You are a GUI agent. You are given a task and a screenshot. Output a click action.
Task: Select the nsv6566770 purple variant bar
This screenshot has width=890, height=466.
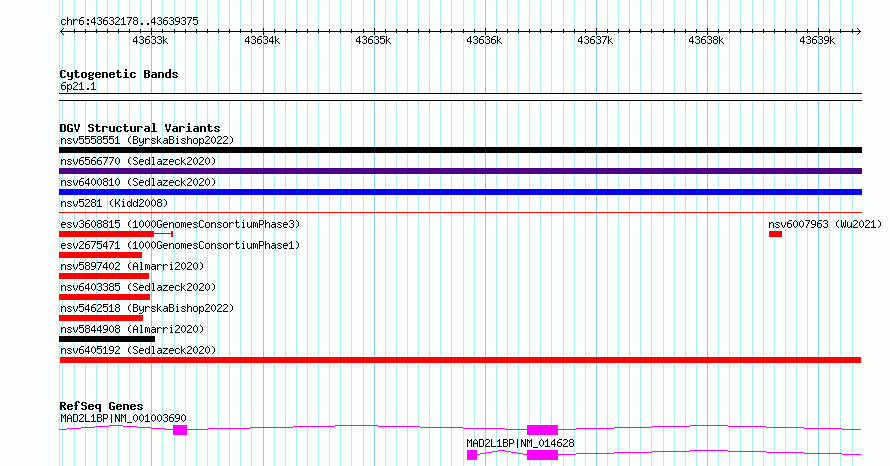pyautogui.click(x=460, y=171)
